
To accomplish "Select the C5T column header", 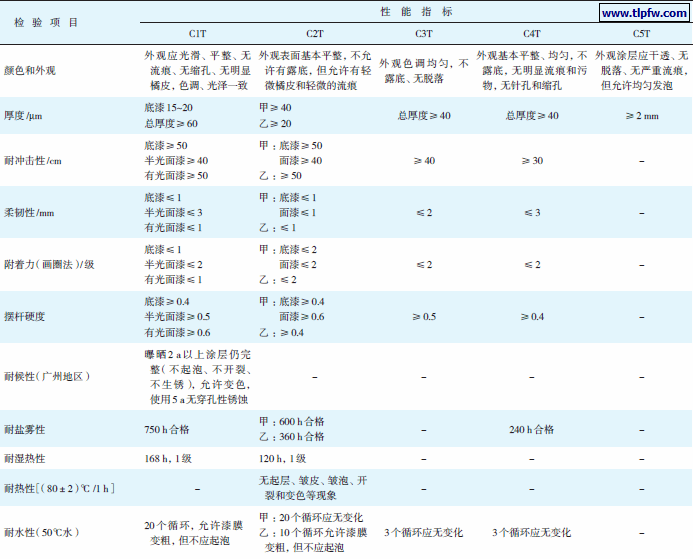I will pyautogui.click(x=640, y=34).
